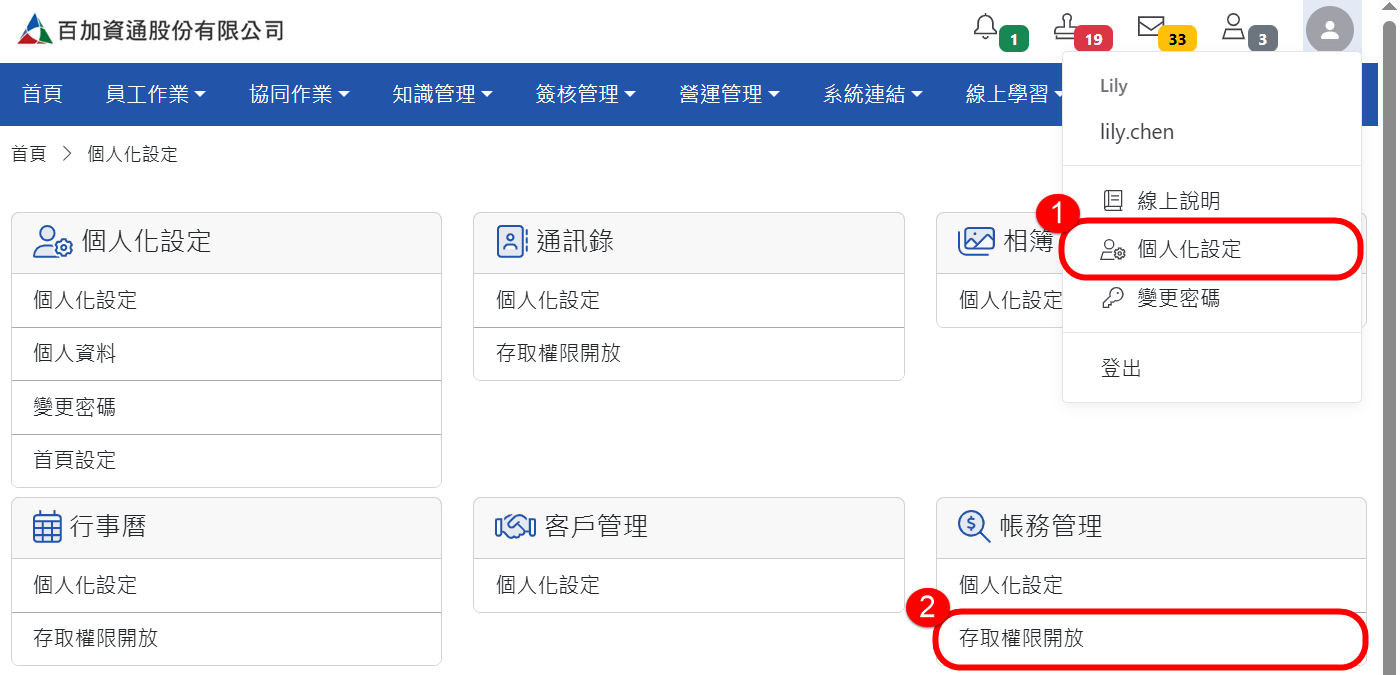
Task: Open 變更密碼 under 個人化設定 card
Action: (x=226, y=407)
